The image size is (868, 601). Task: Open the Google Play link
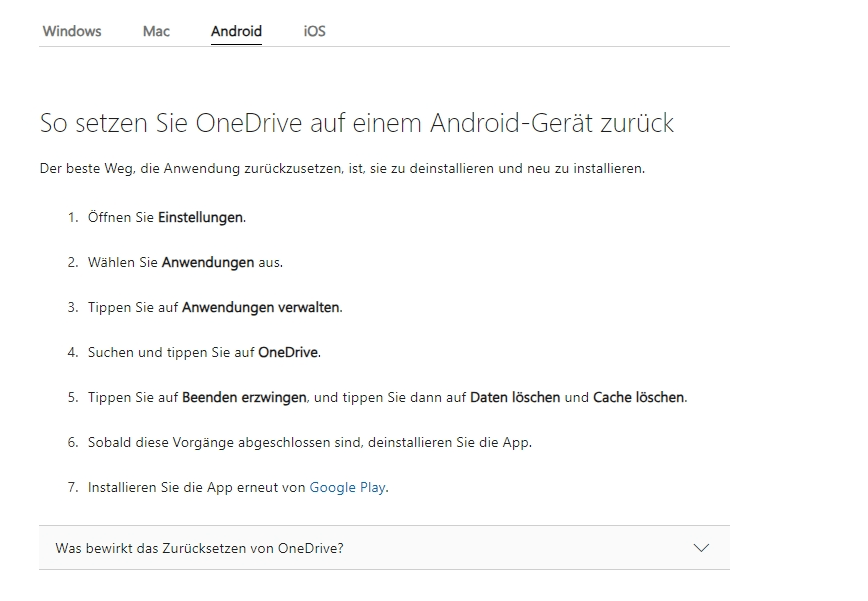347,488
